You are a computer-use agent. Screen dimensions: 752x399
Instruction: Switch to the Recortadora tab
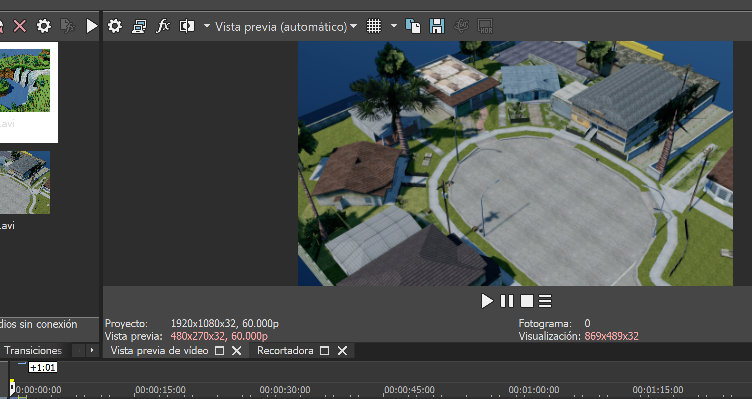coord(285,351)
